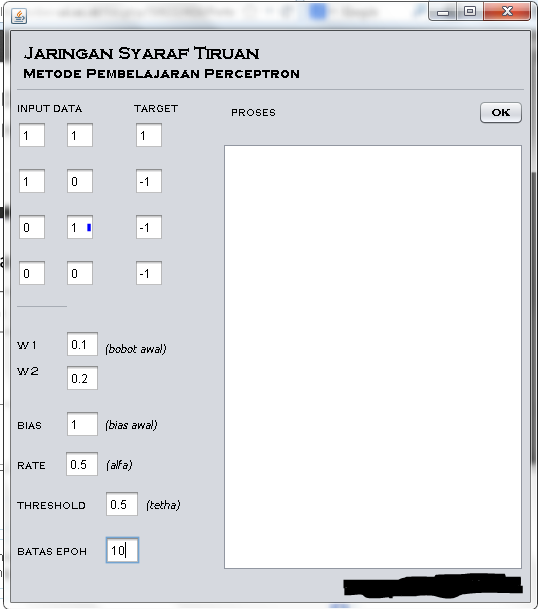Click the THRESHOLD label
538x609 pixels.
point(51,505)
